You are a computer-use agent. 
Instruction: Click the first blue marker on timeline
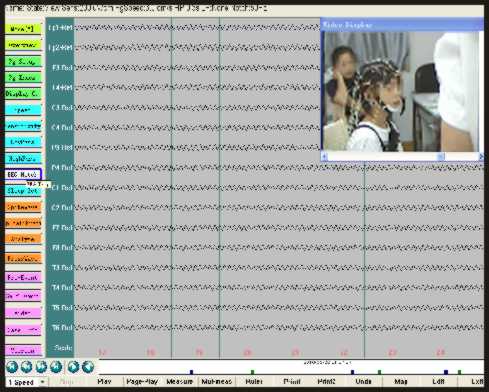(x=191, y=372)
